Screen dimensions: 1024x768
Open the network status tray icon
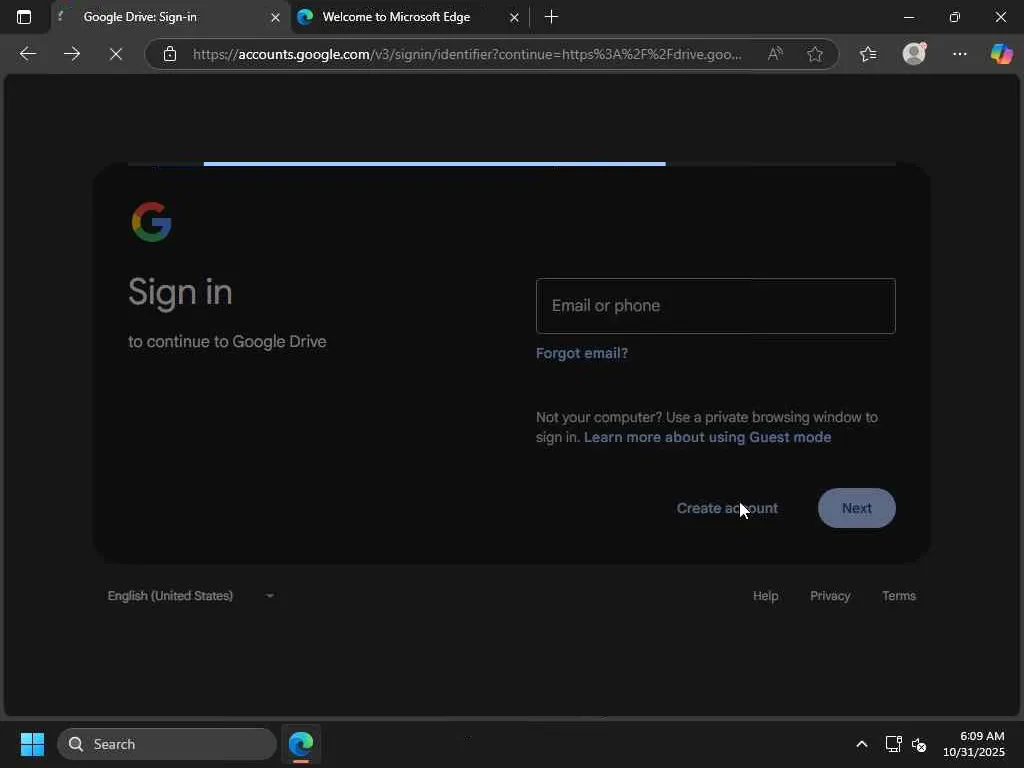[x=893, y=744]
